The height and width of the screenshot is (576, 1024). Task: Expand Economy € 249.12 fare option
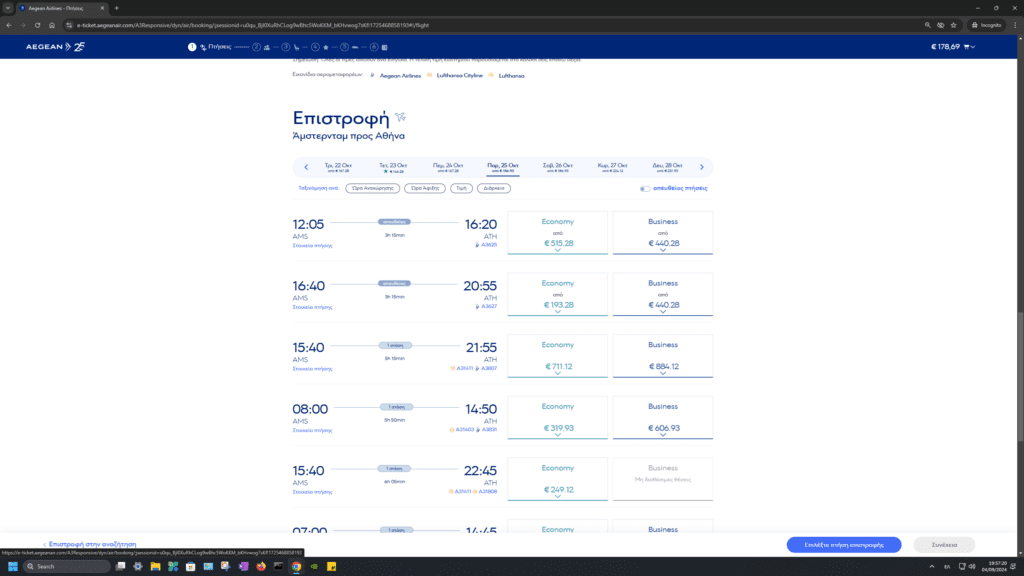558,479
